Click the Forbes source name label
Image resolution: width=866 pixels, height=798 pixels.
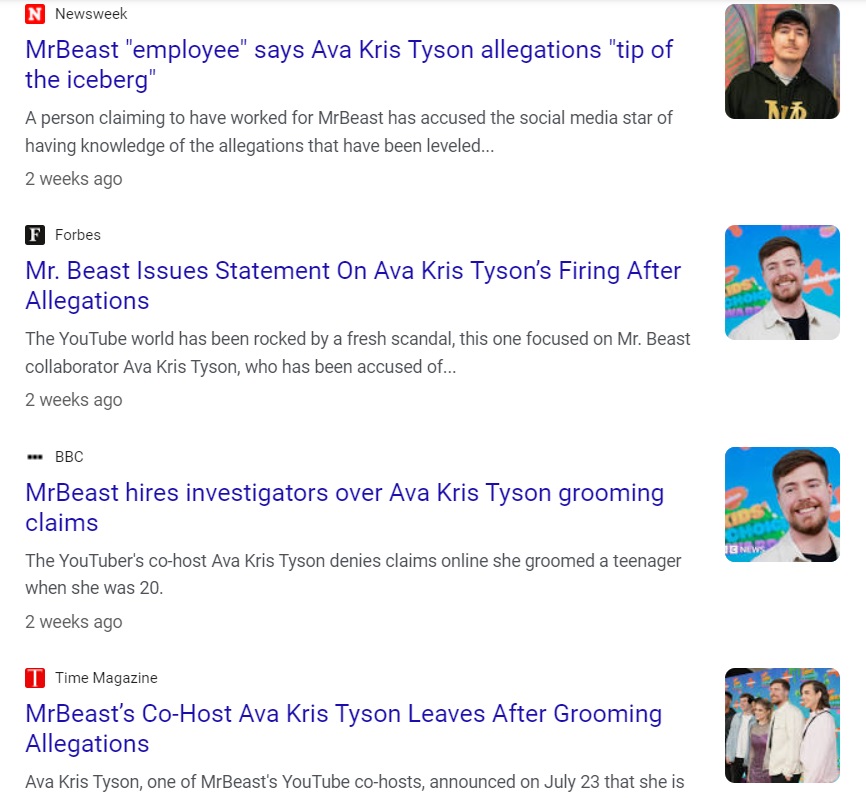click(78, 235)
